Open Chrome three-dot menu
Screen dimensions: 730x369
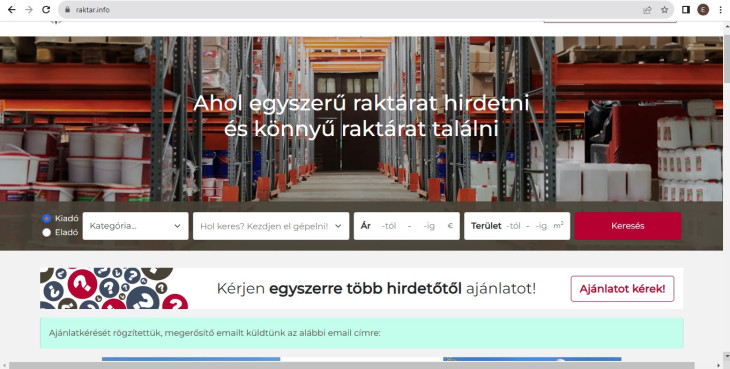(720, 10)
